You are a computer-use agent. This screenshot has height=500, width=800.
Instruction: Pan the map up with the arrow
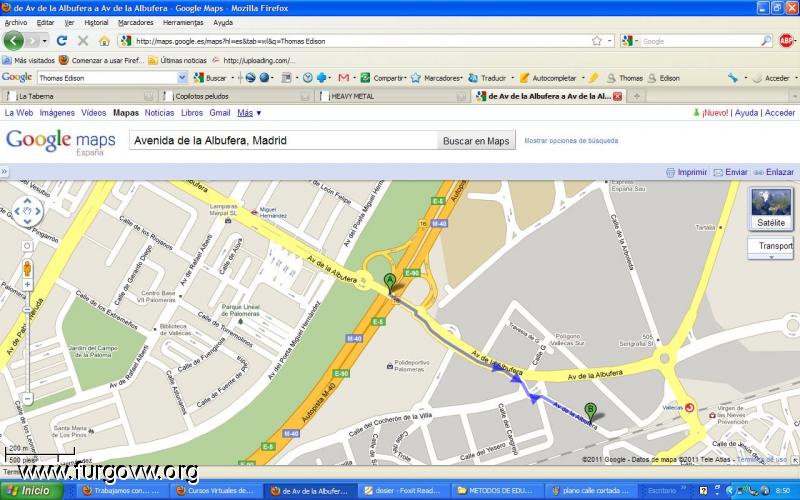point(27,200)
